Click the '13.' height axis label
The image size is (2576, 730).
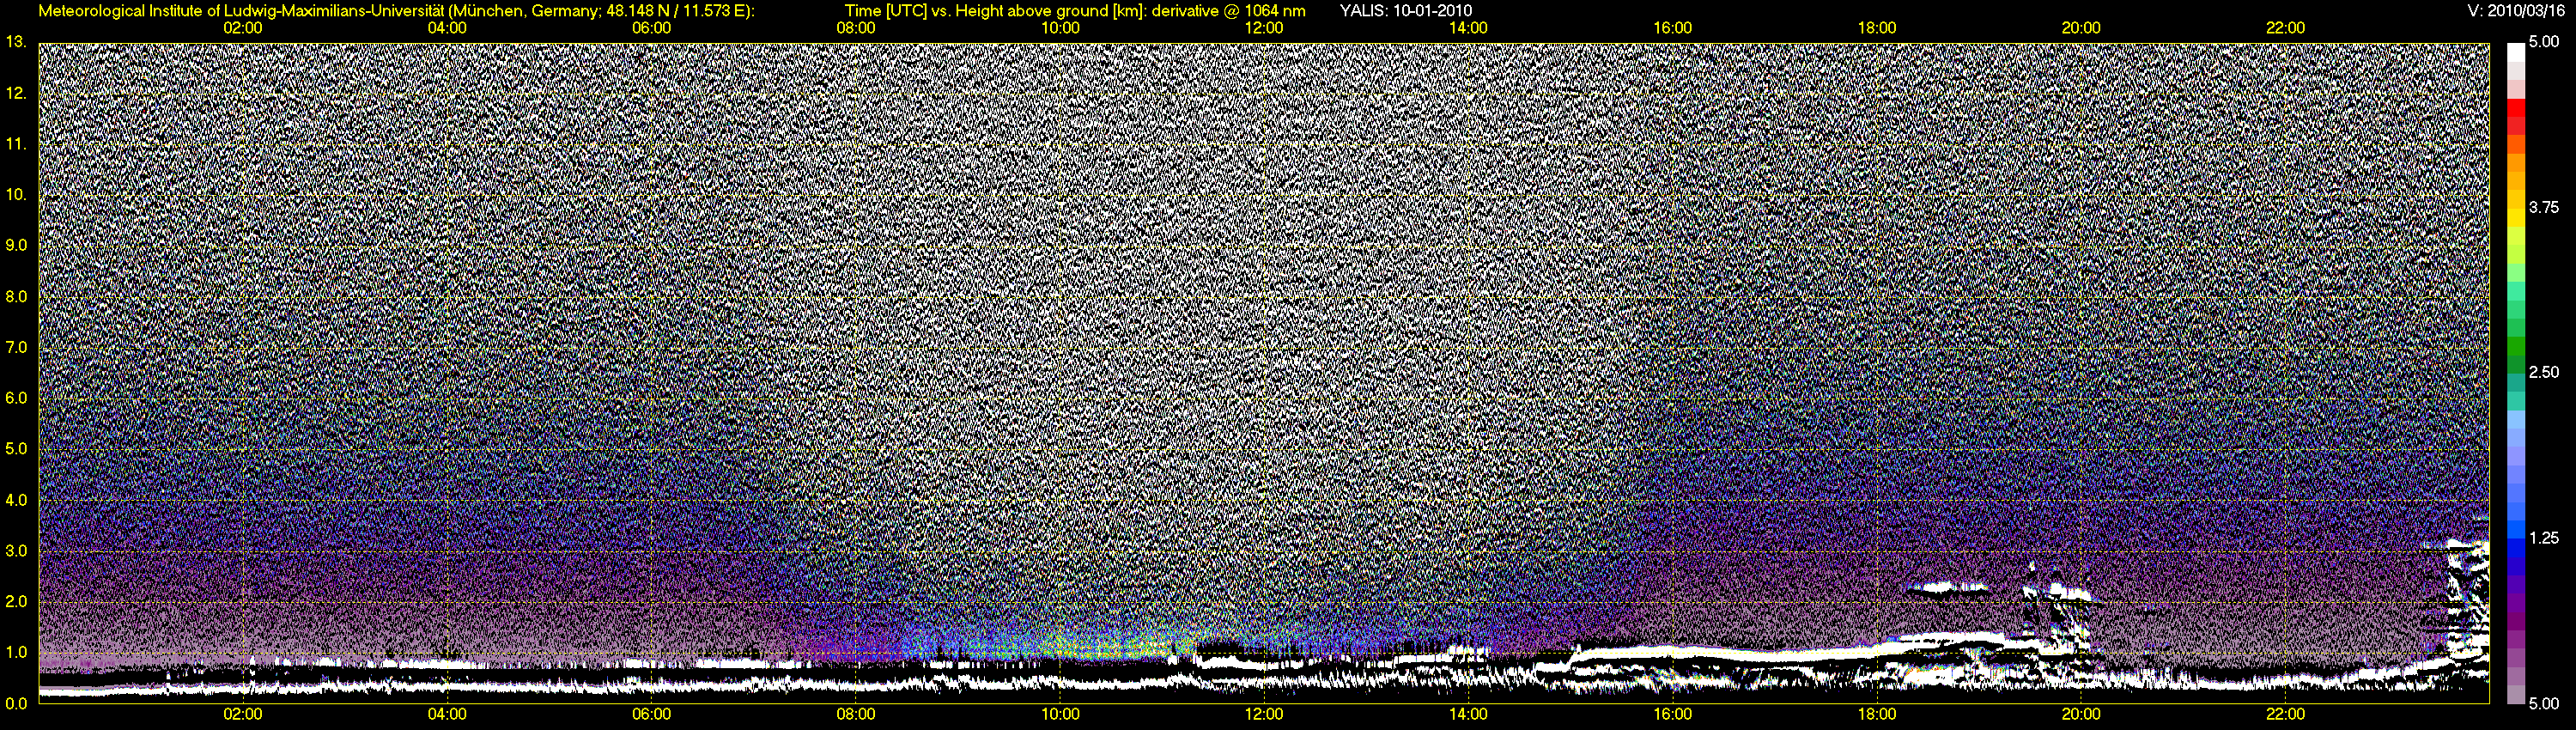pos(15,42)
